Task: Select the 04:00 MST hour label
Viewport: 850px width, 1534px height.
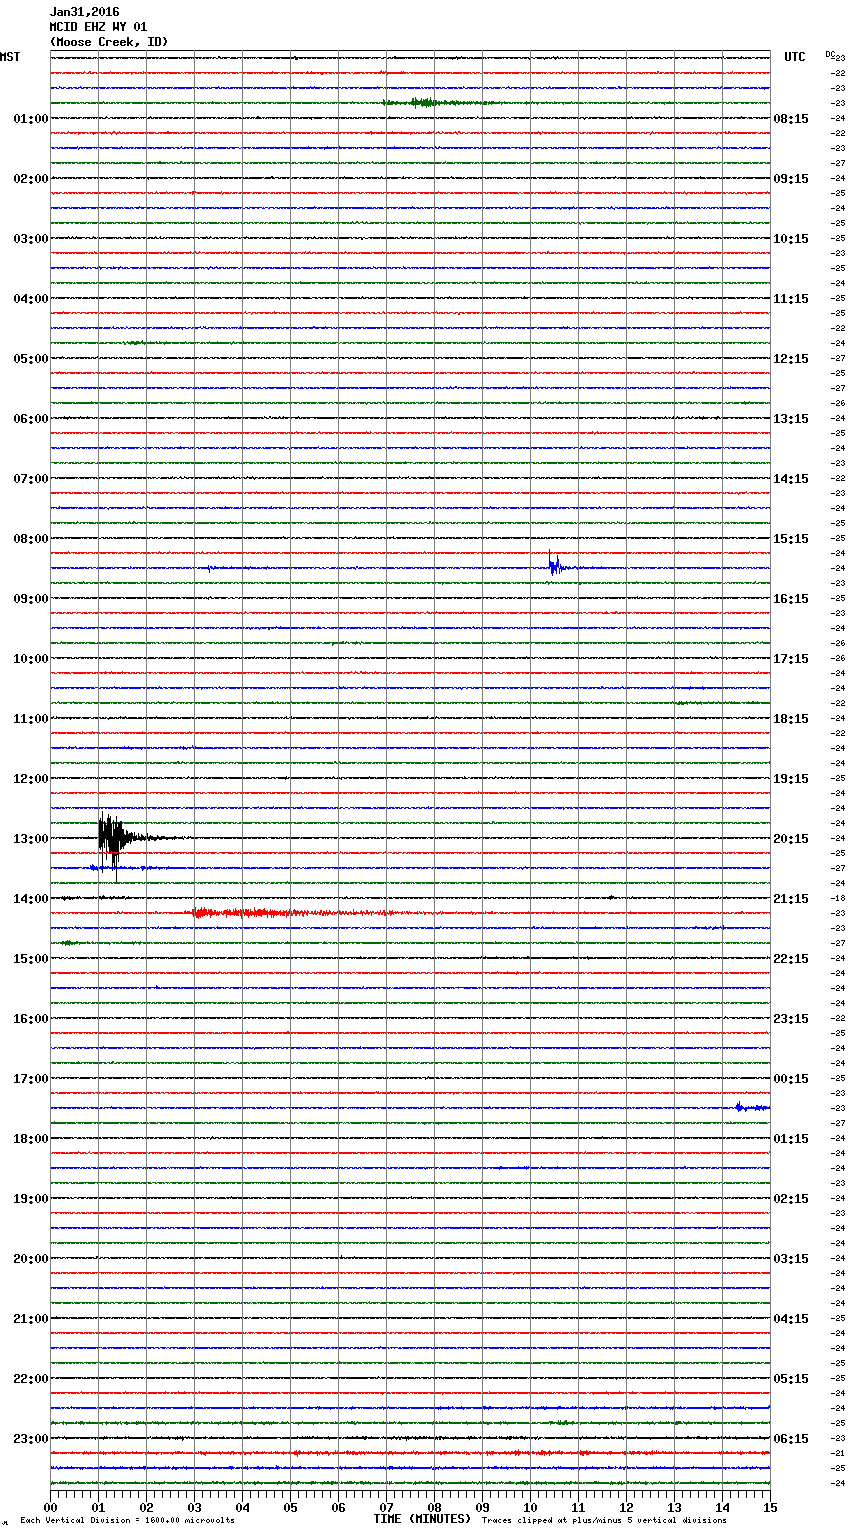Action: (x=30, y=299)
